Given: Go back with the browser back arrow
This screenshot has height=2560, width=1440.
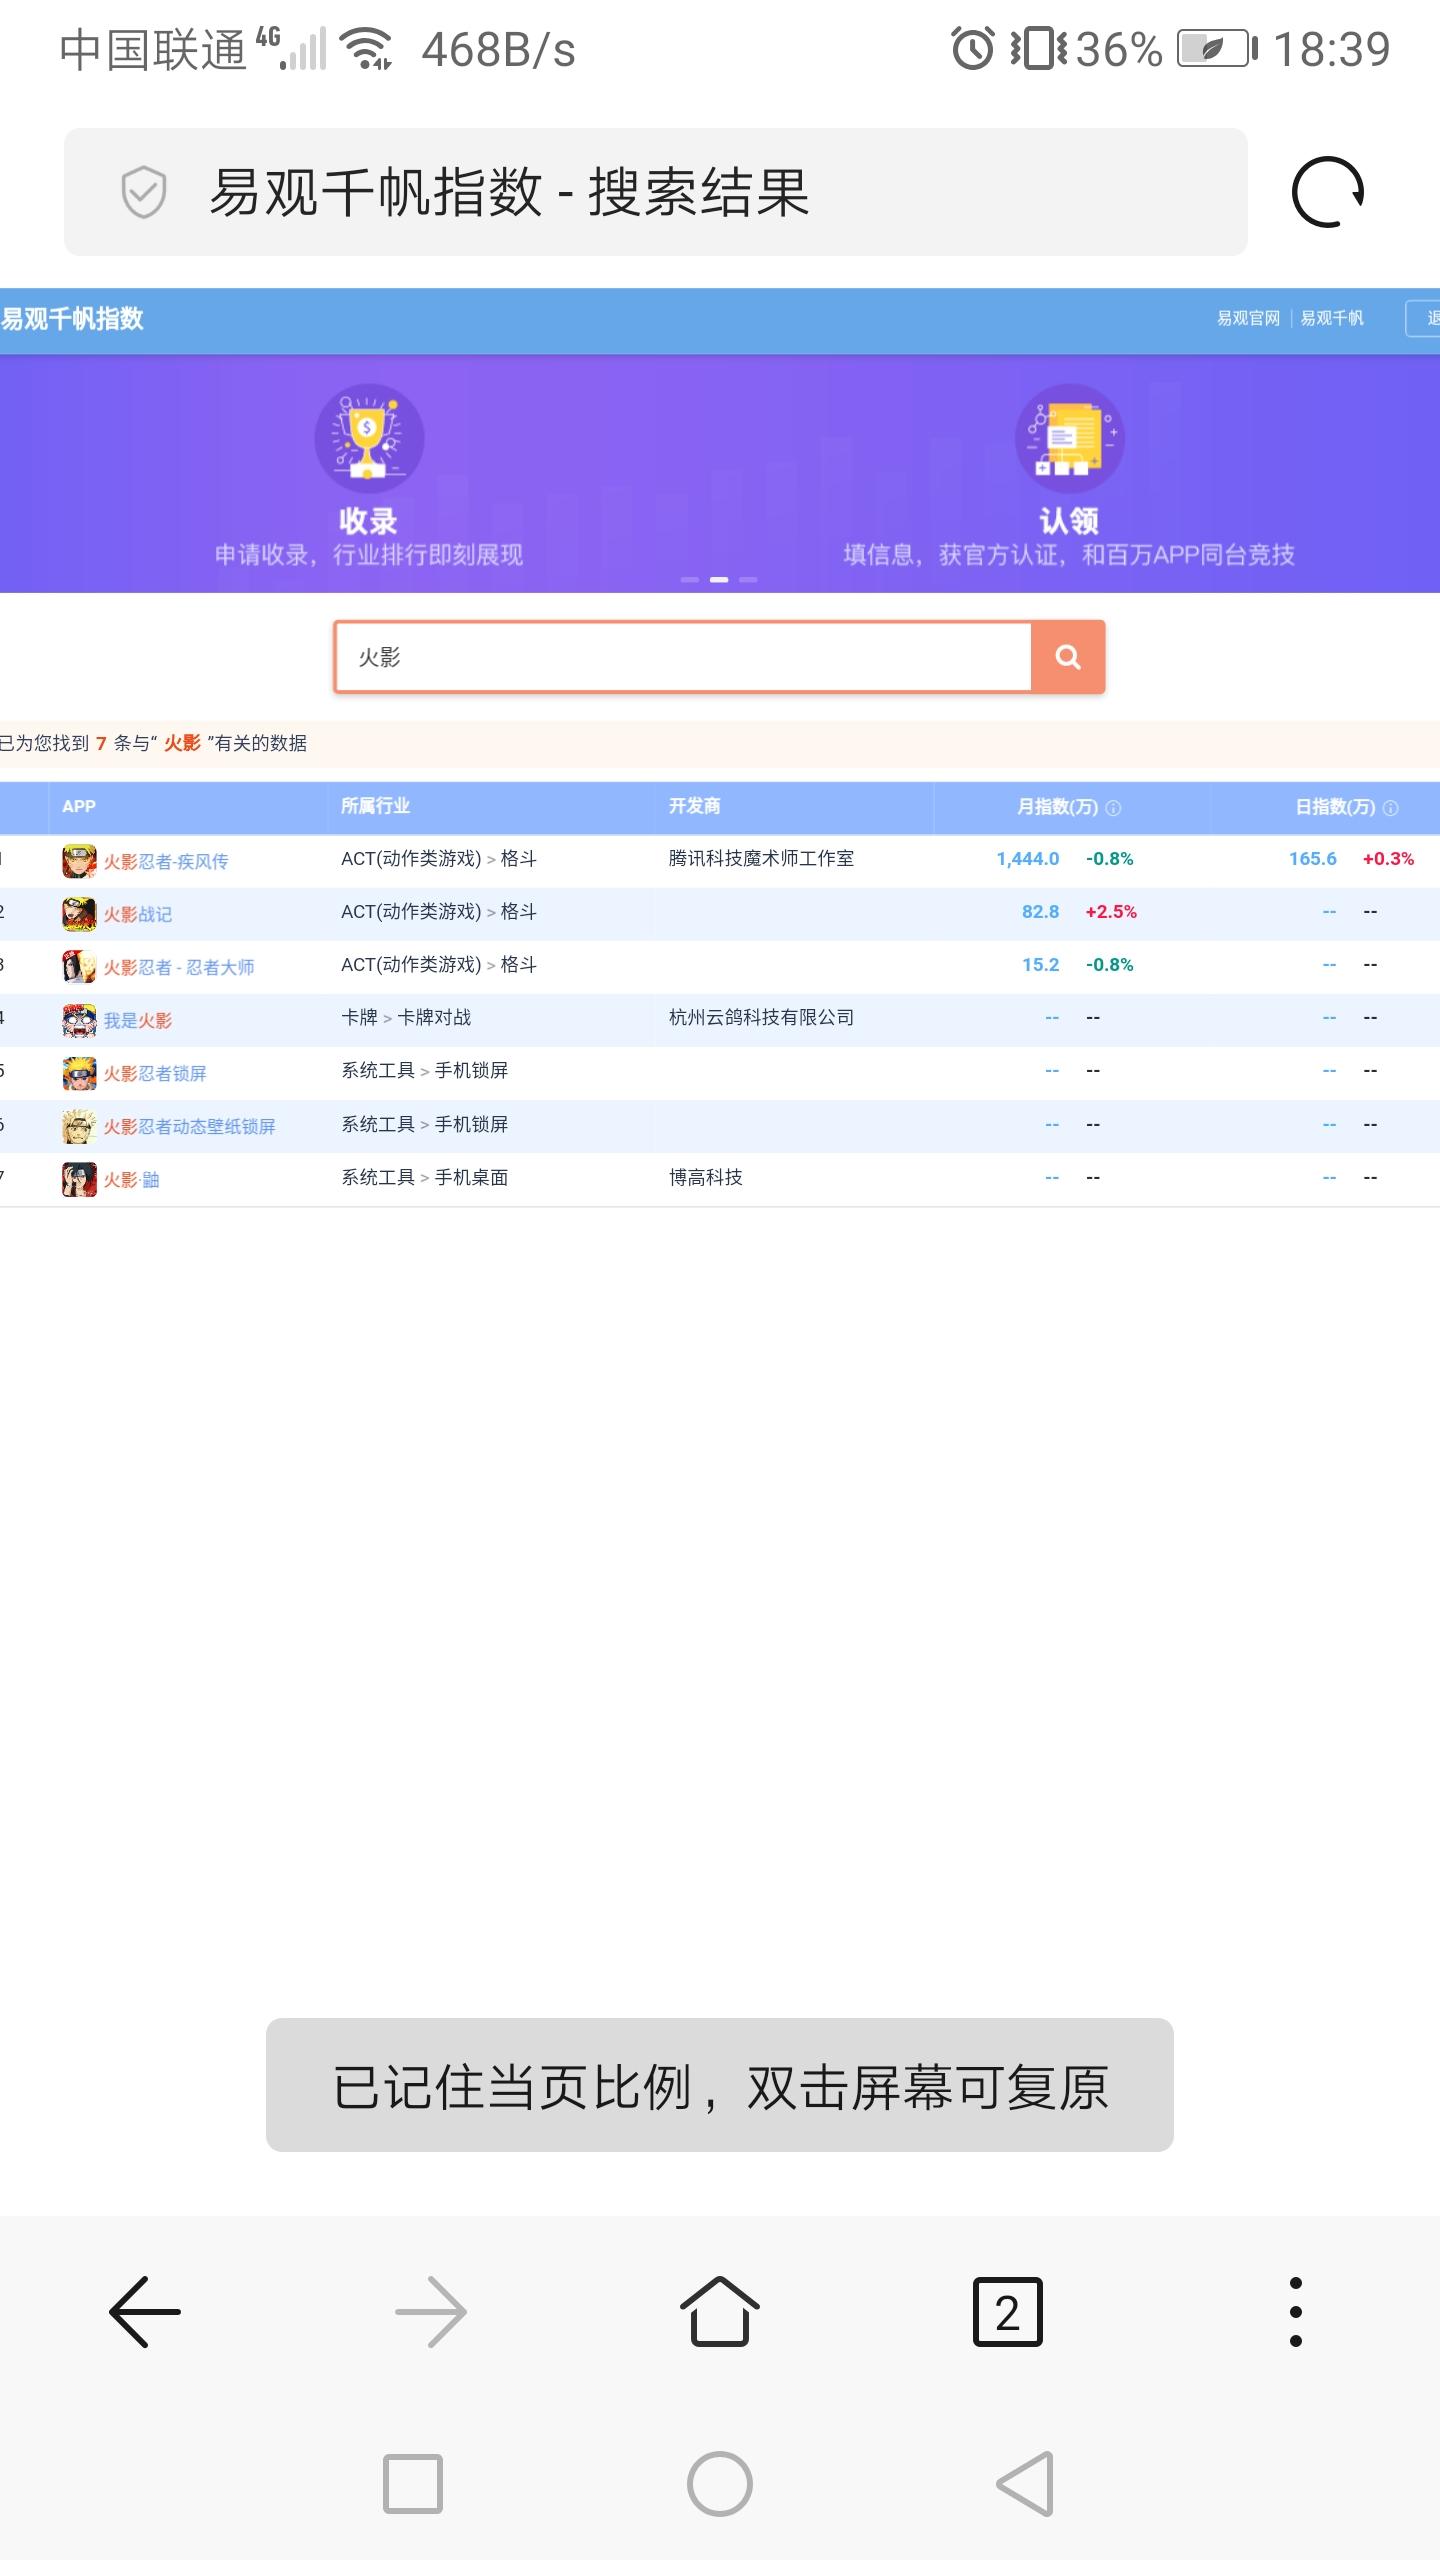Looking at the screenshot, I should click(x=145, y=2312).
